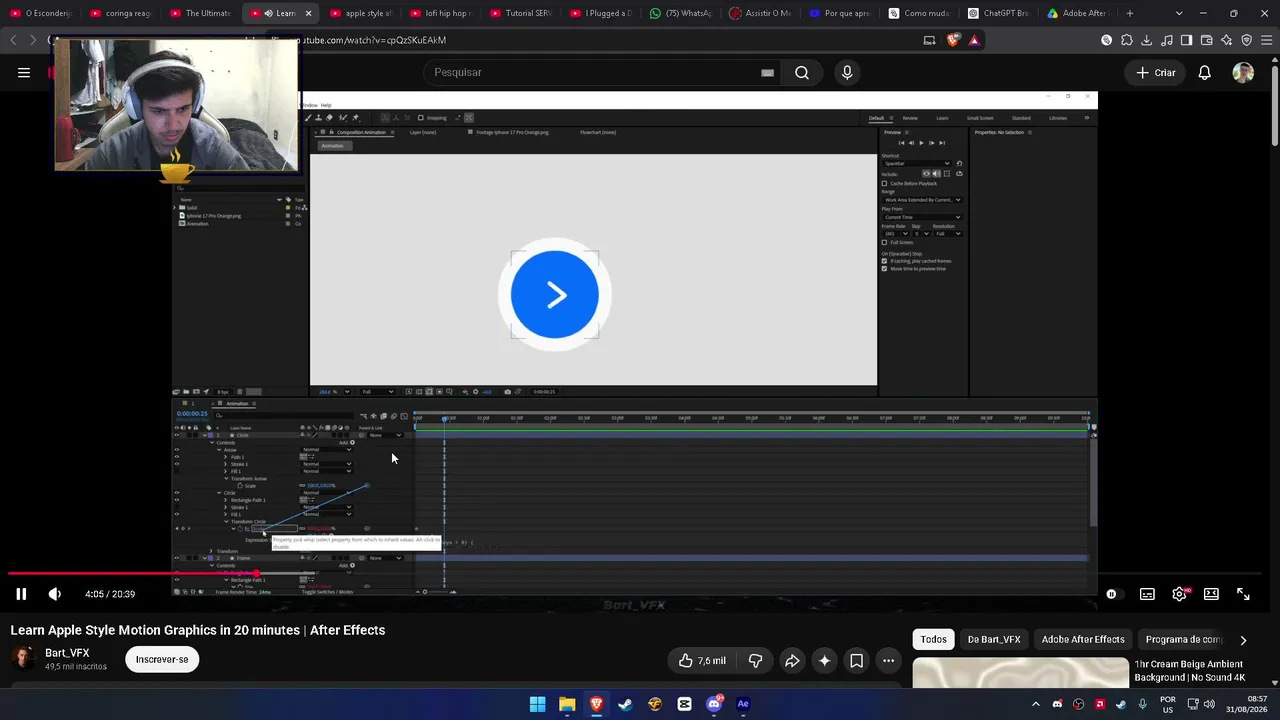The height and width of the screenshot is (720, 1280).
Task: Open the browser extensions puzzle icon
Action: (1126, 40)
